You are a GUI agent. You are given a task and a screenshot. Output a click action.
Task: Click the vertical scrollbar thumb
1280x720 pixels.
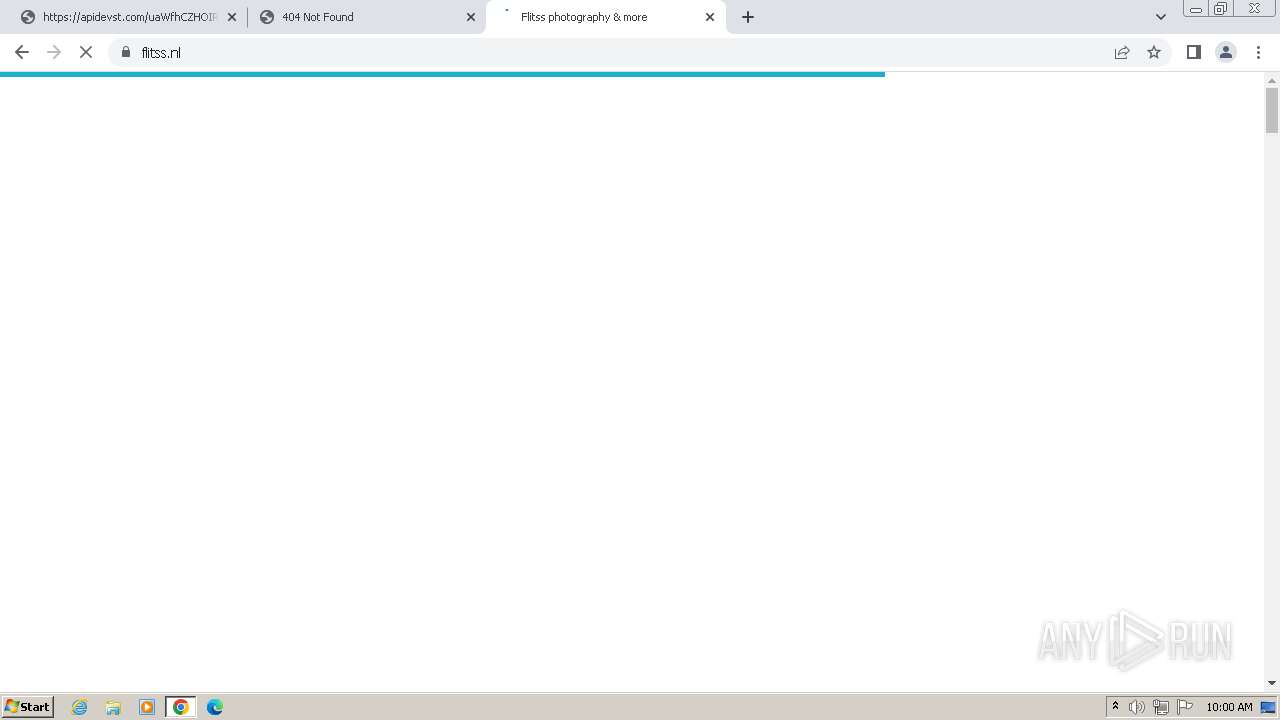pos(1272,110)
